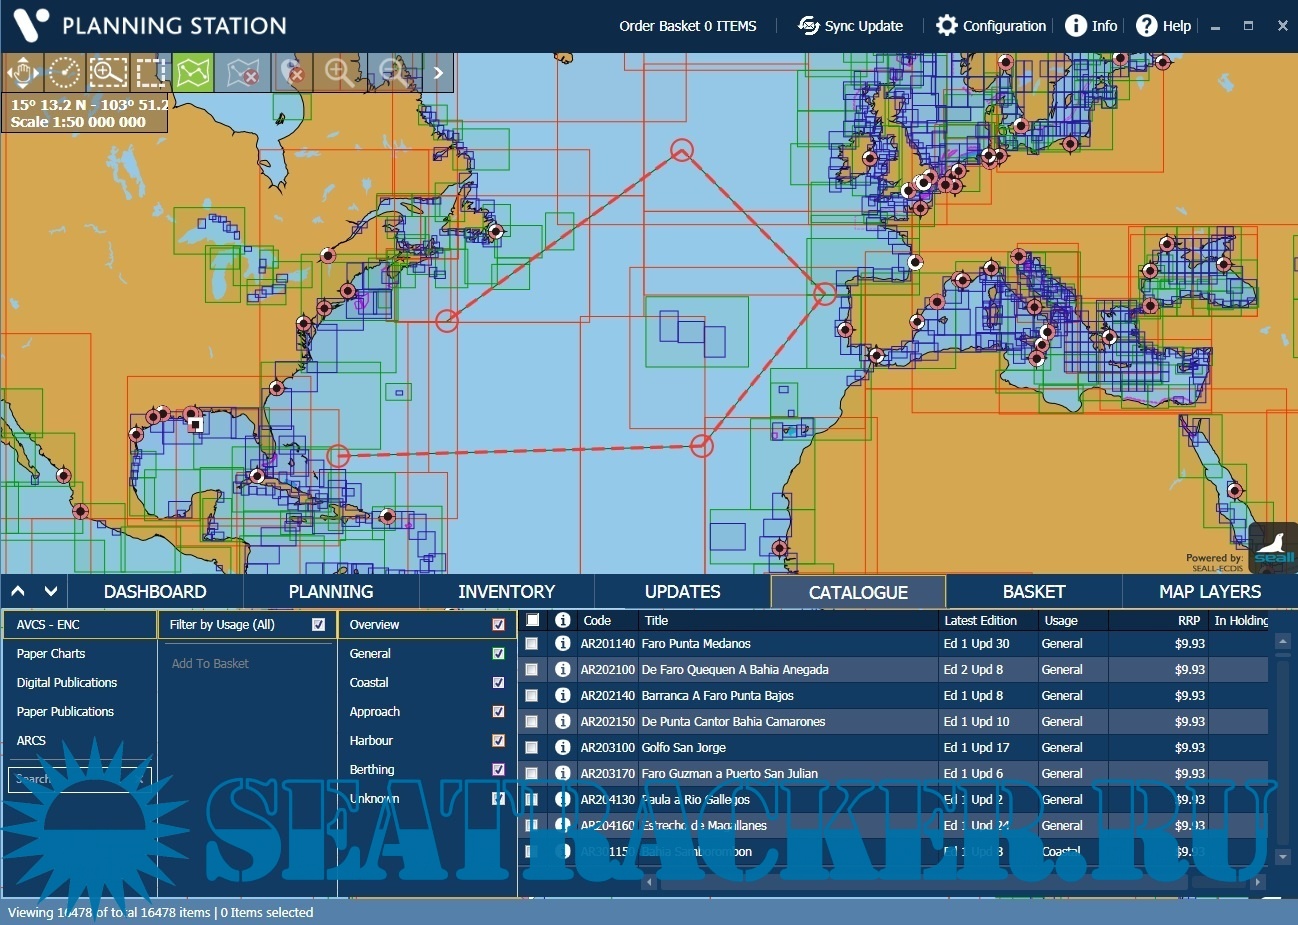This screenshot has height=925, width=1298.
Task: Expand bottom panel with up chevron
Action: [x=18, y=591]
